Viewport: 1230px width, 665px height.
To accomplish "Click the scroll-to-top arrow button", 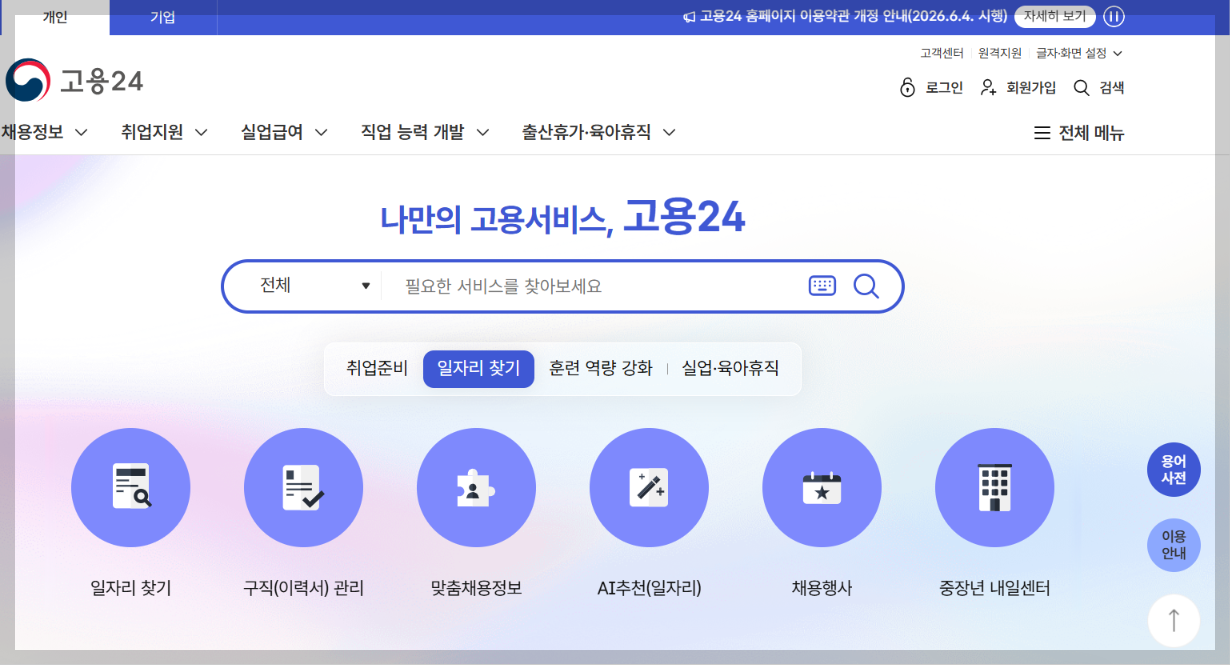I will coord(1174,620).
